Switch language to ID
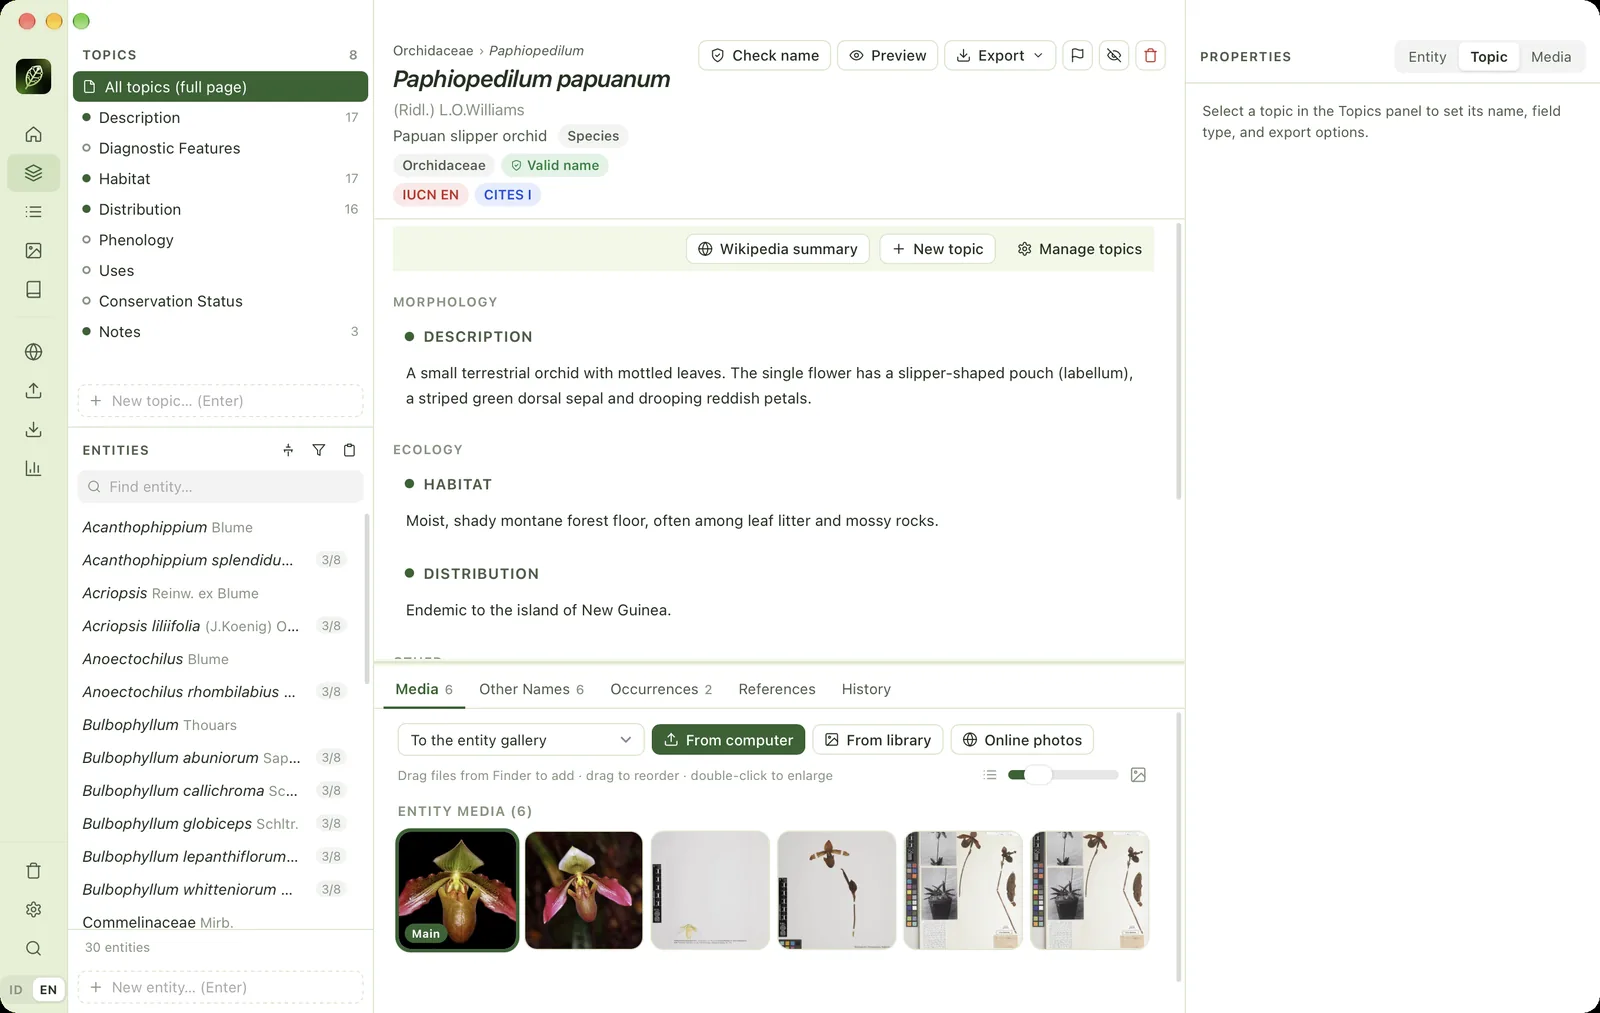The image size is (1600, 1013). [x=16, y=990]
